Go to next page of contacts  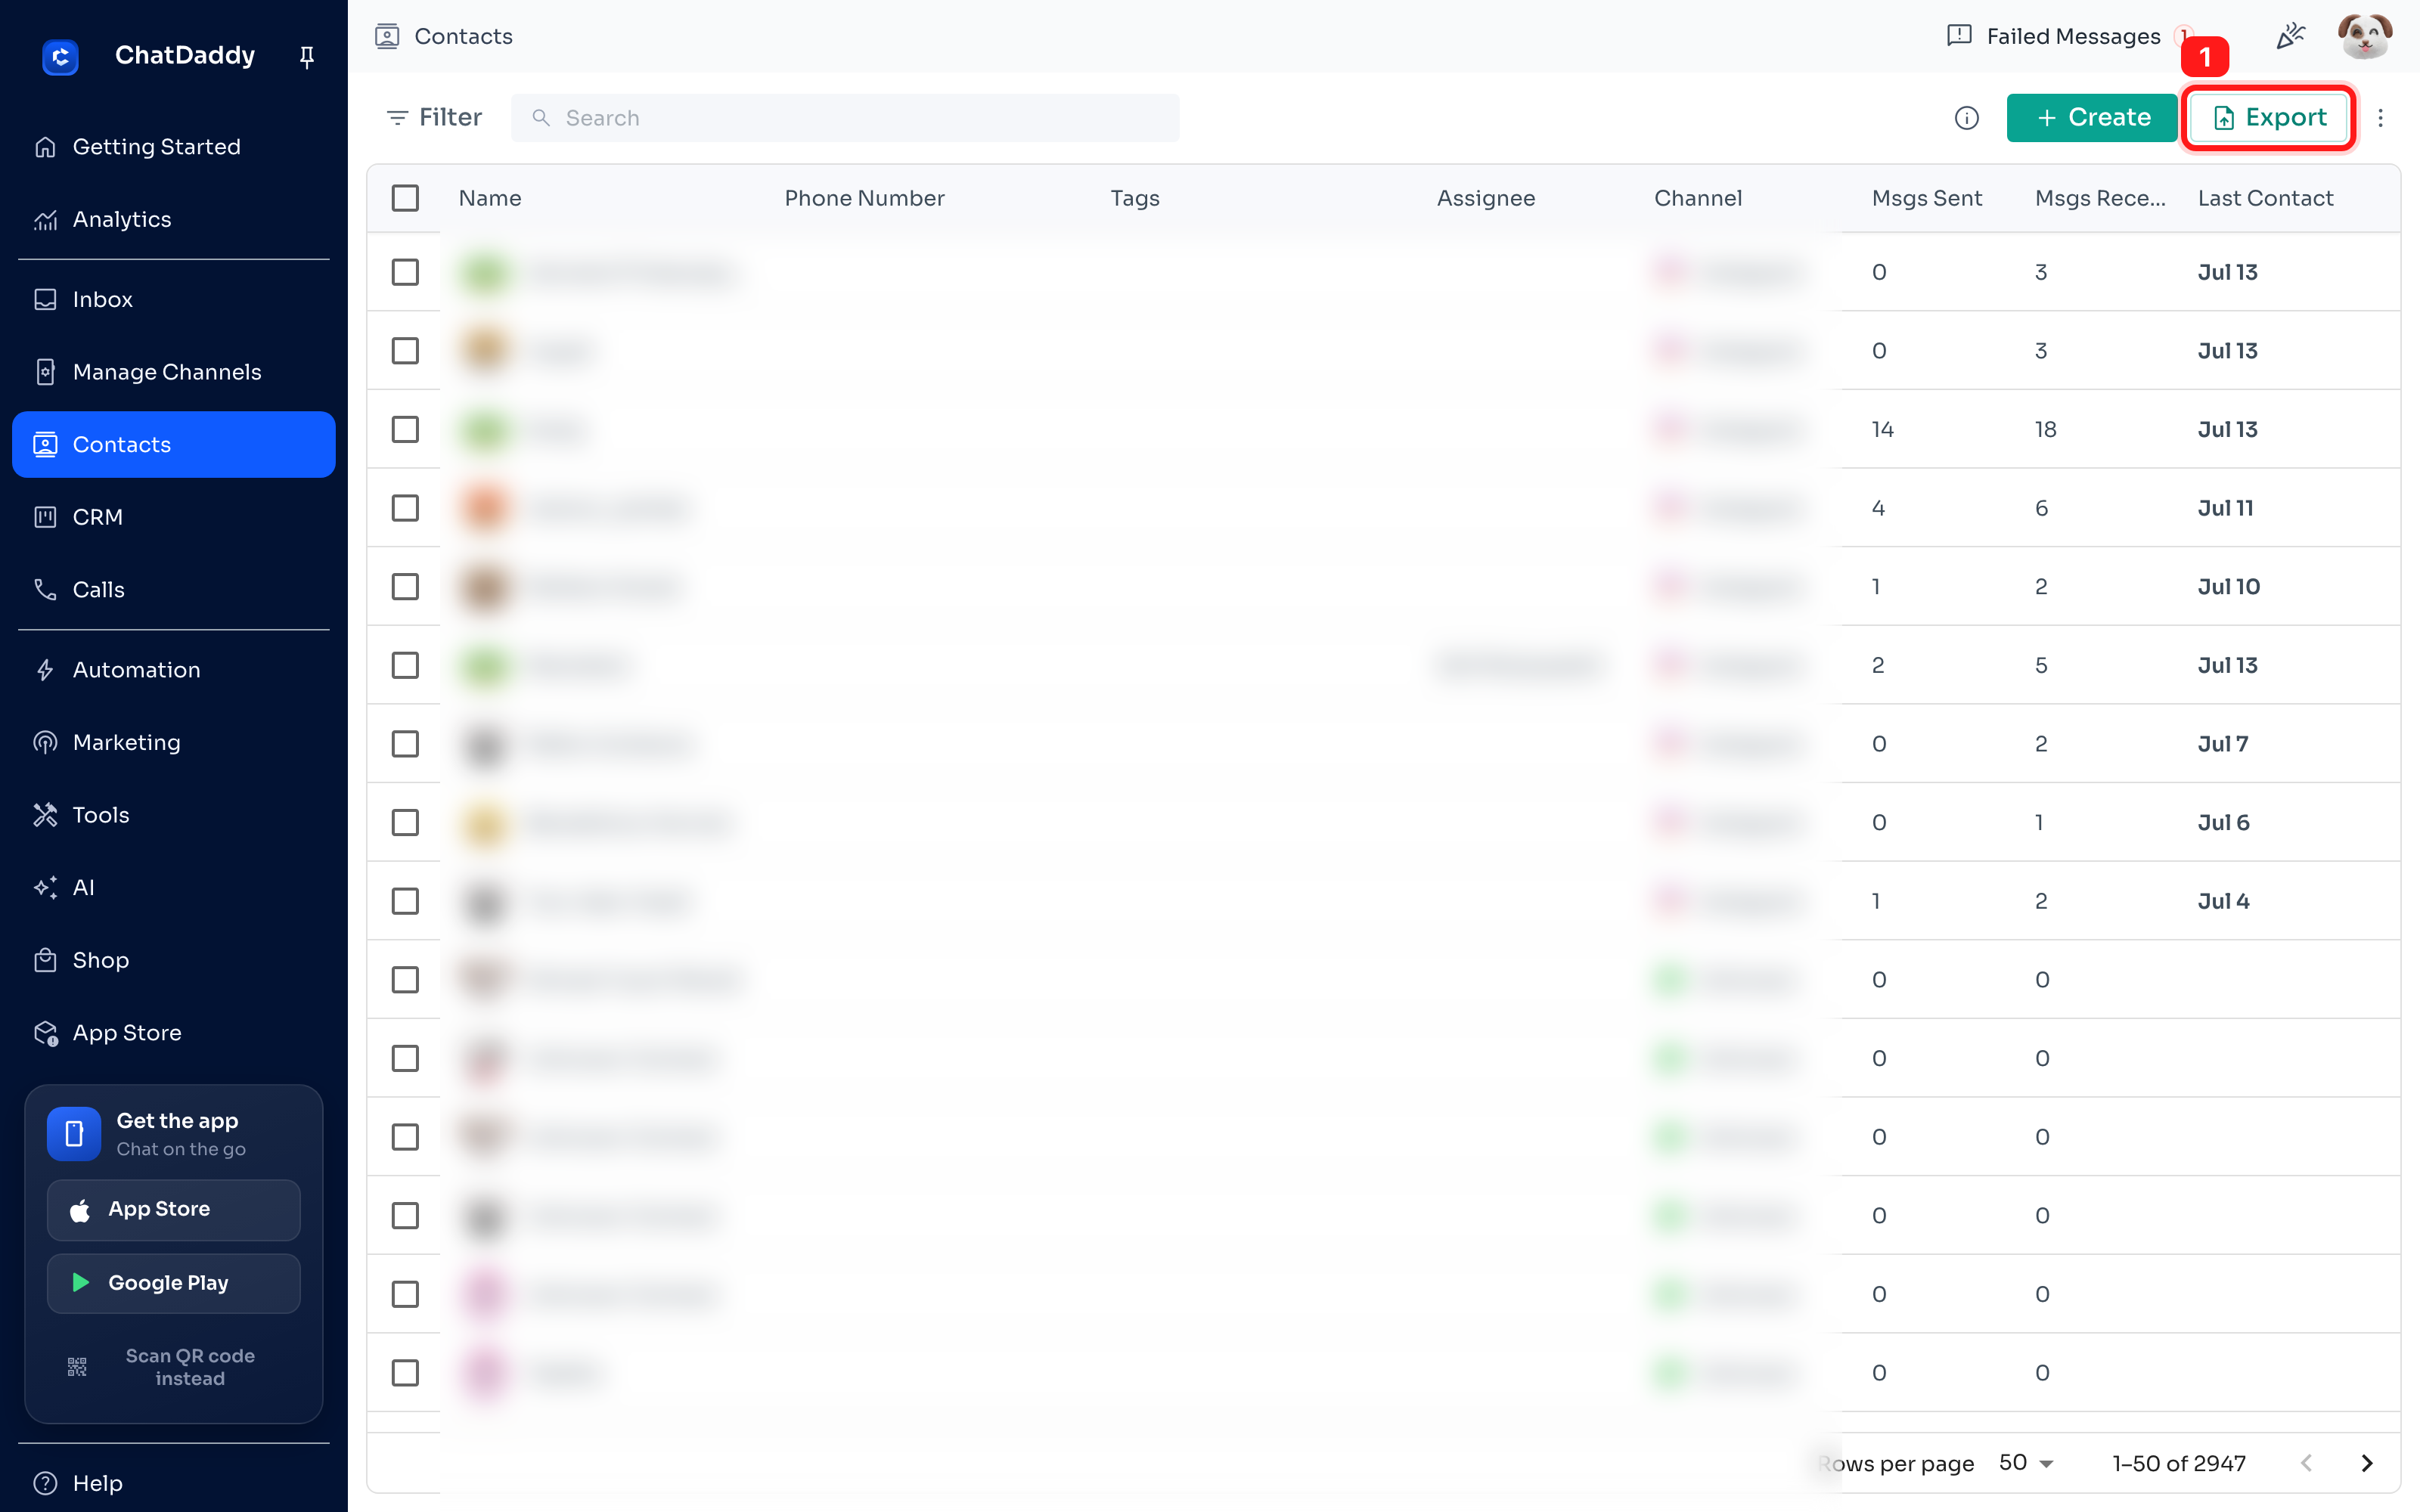(2366, 1463)
